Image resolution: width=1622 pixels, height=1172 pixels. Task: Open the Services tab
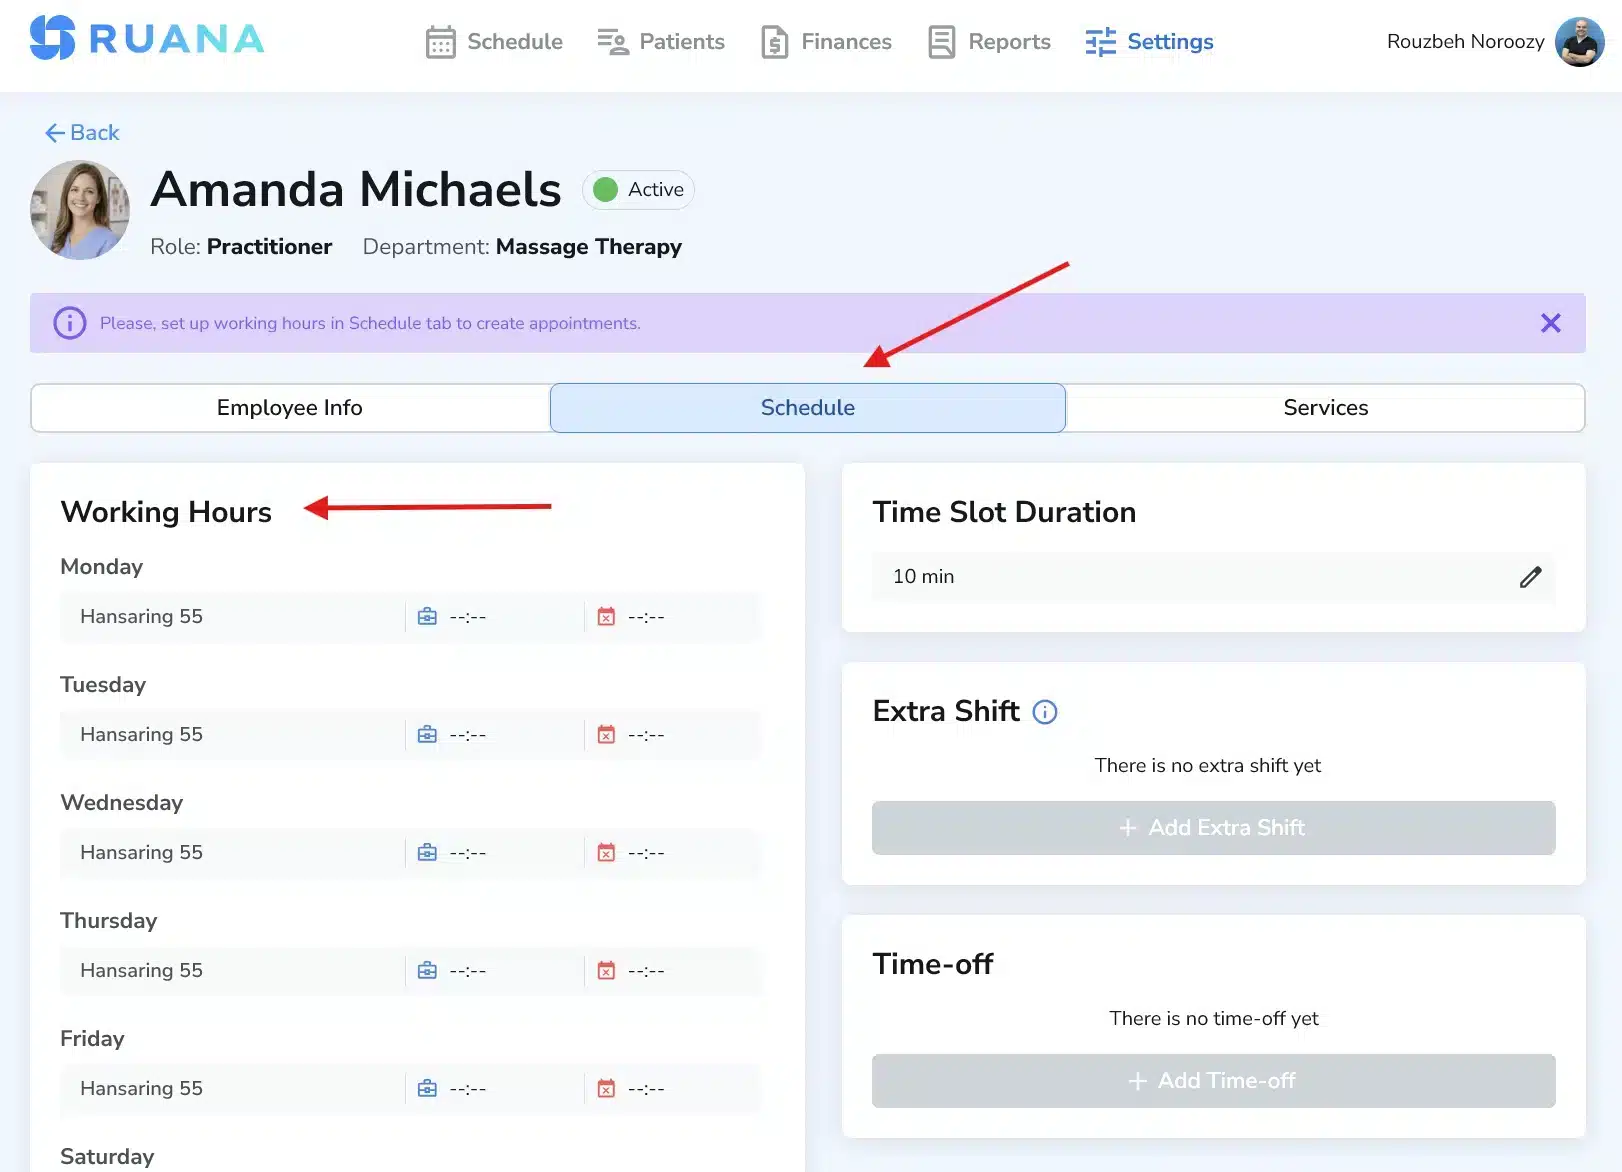pyautogui.click(x=1326, y=407)
